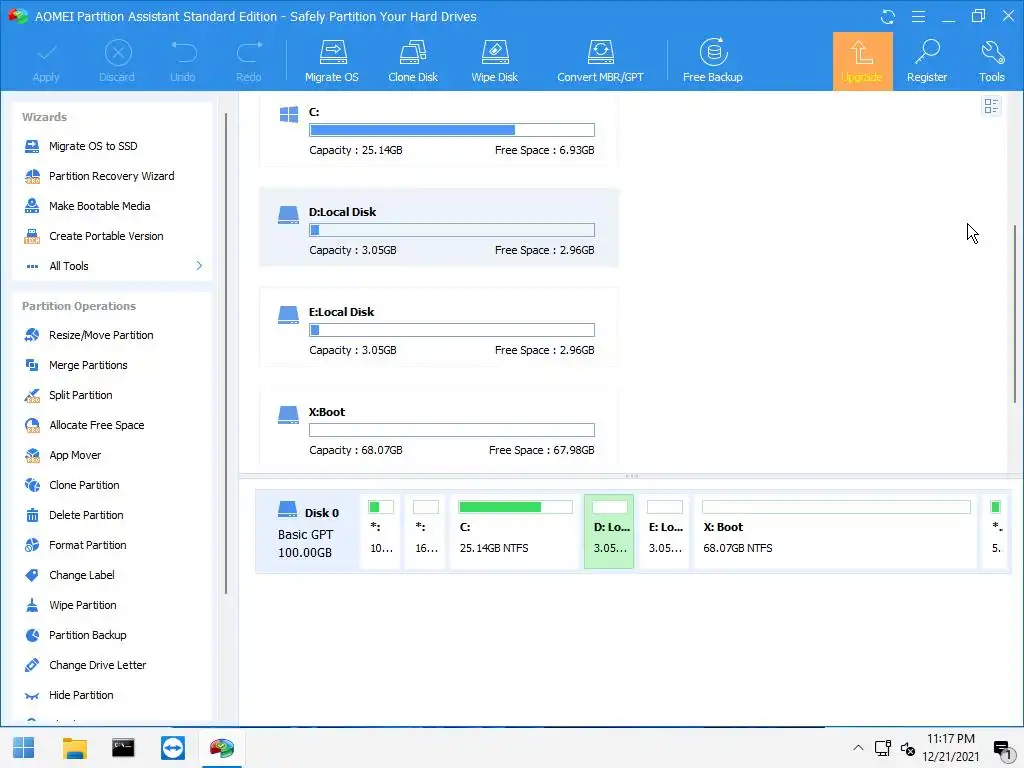1024x768 pixels.
Task: Click the AOMEI Partition Assistant taskbar icon
Action: [221, 748]
